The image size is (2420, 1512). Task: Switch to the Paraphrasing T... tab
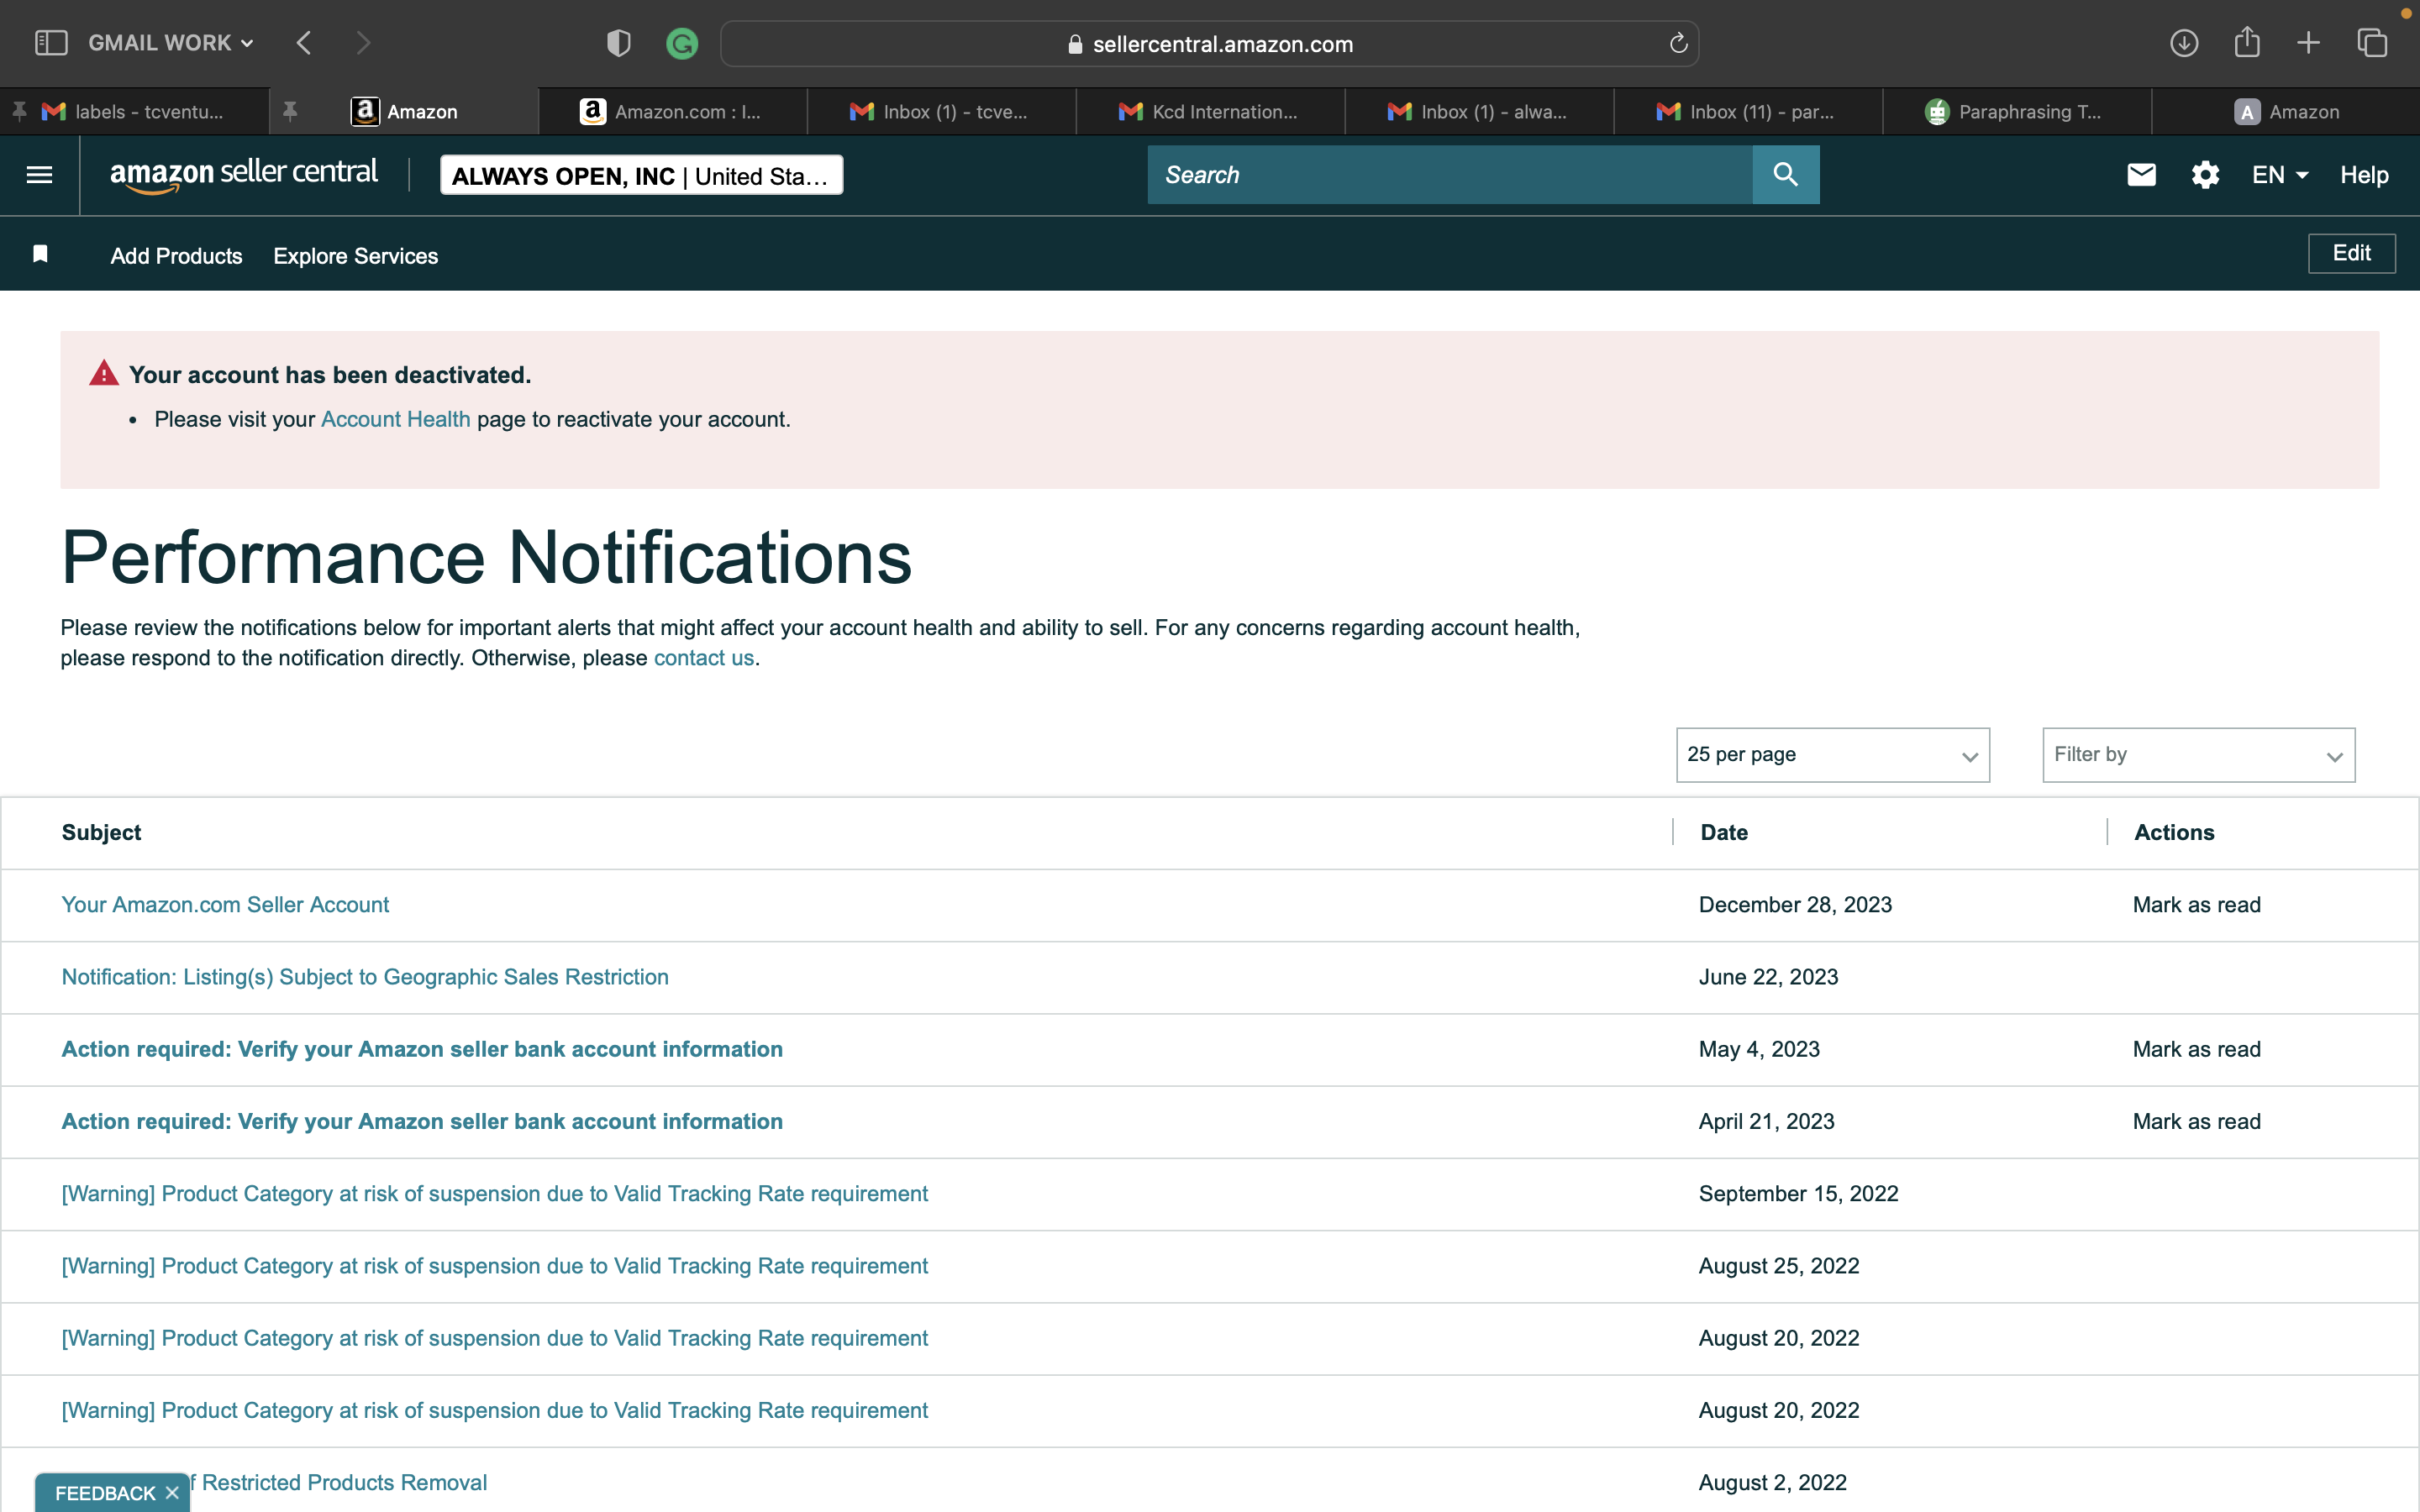(x=2017, y=112)
